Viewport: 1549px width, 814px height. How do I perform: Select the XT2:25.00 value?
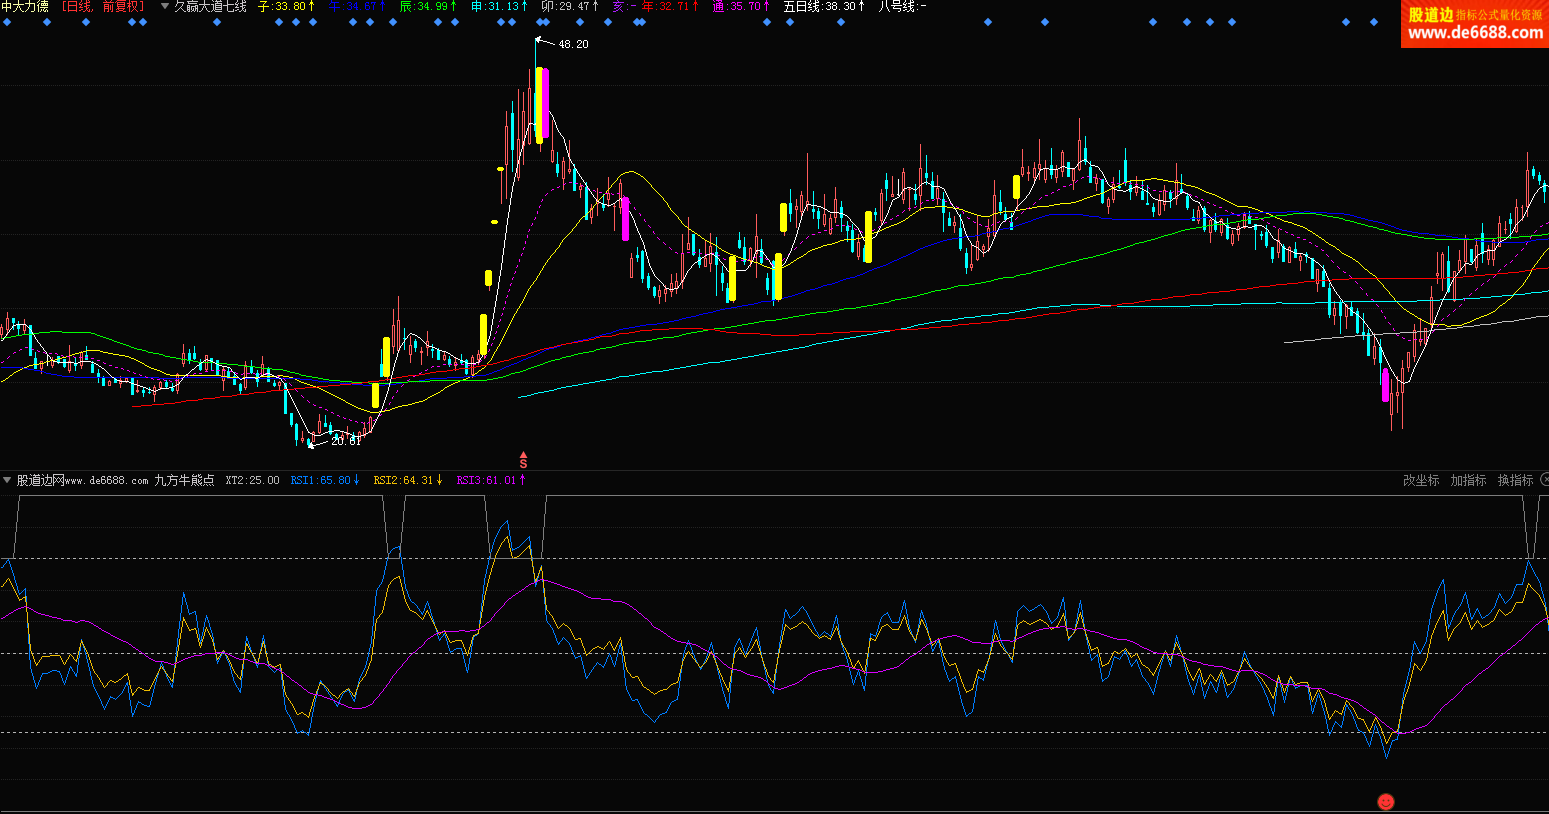252,480
